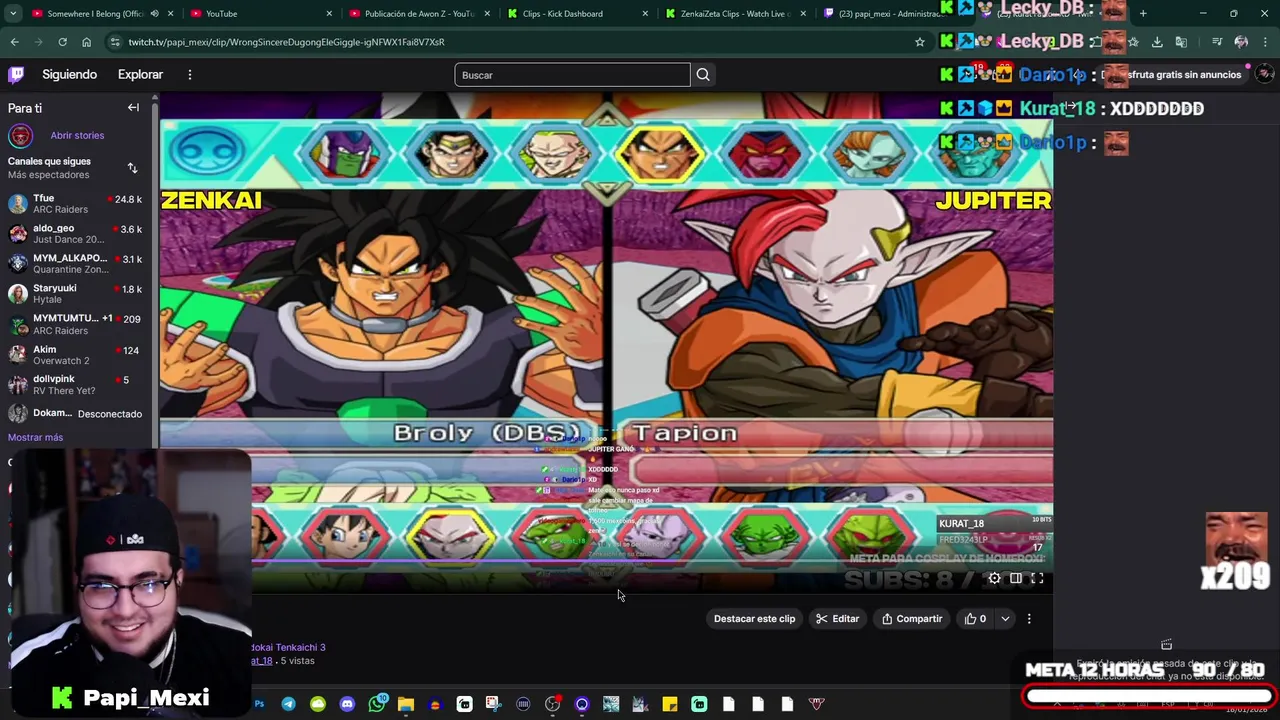Open the MYMTUMTU channel playing ARC Raiders

[x=75, y=324]
